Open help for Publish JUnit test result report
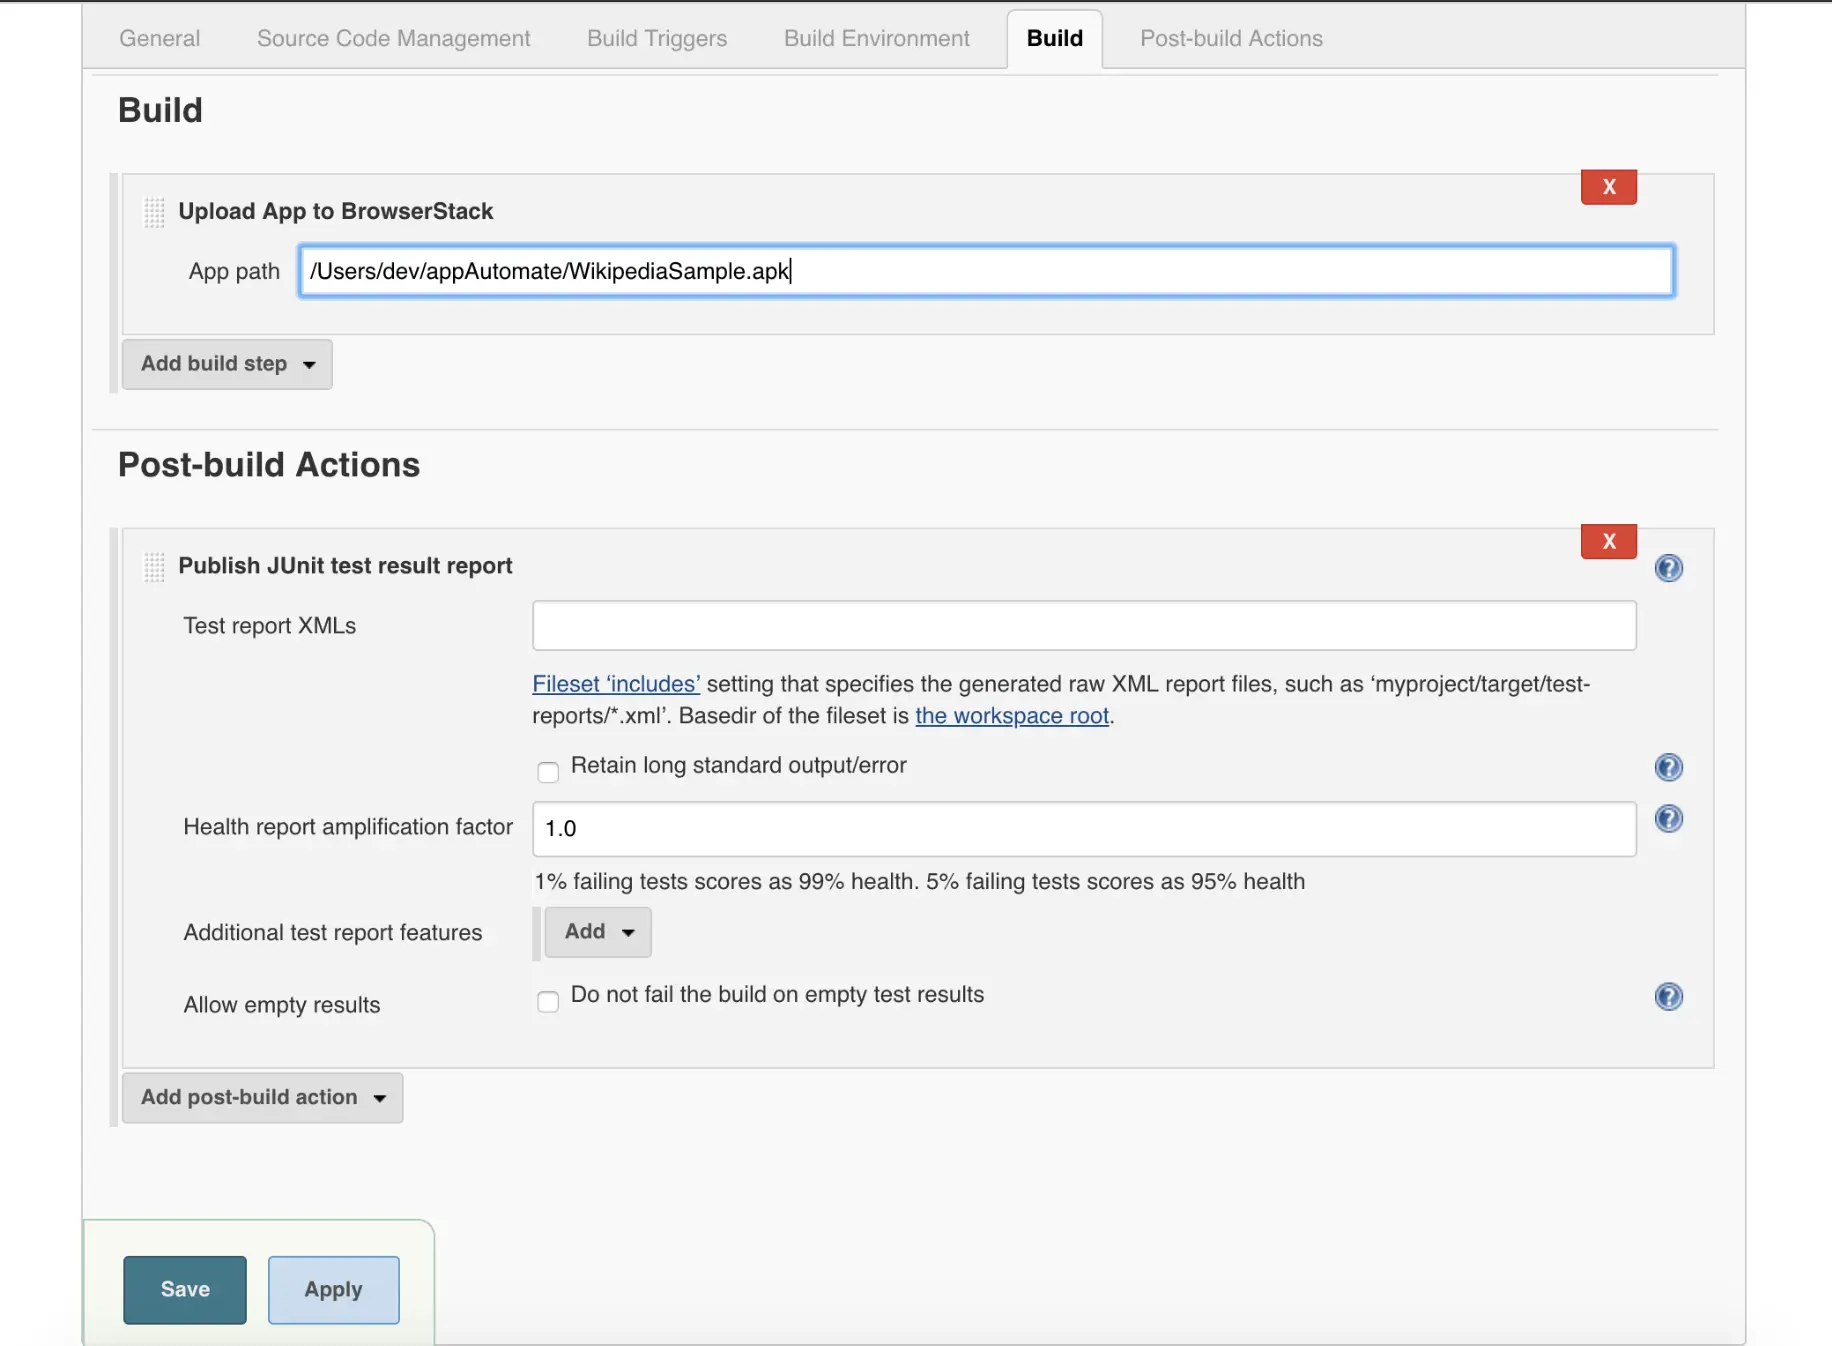 click(1668, 568)
